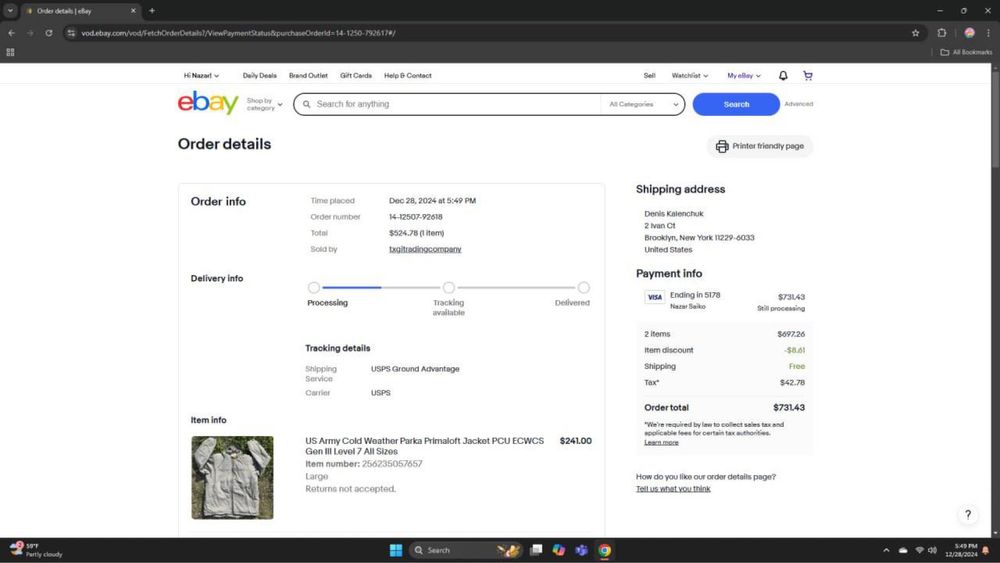Click the Tracking available step circle
1000x563 pixels.
coord(448,288)
